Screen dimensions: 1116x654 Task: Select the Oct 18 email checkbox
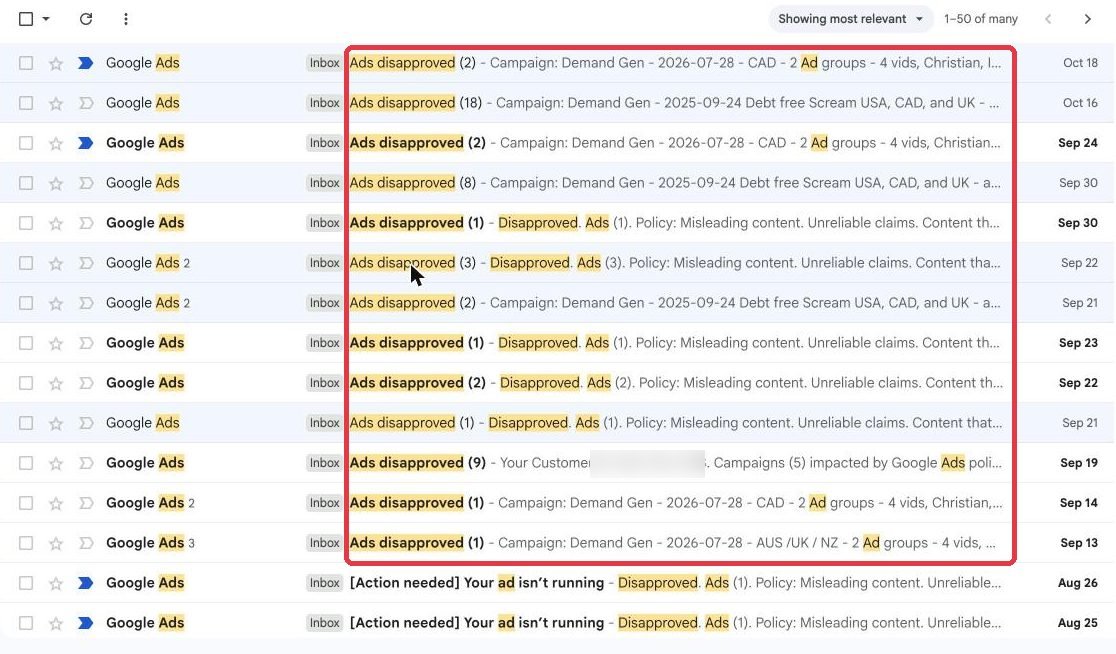26,63
